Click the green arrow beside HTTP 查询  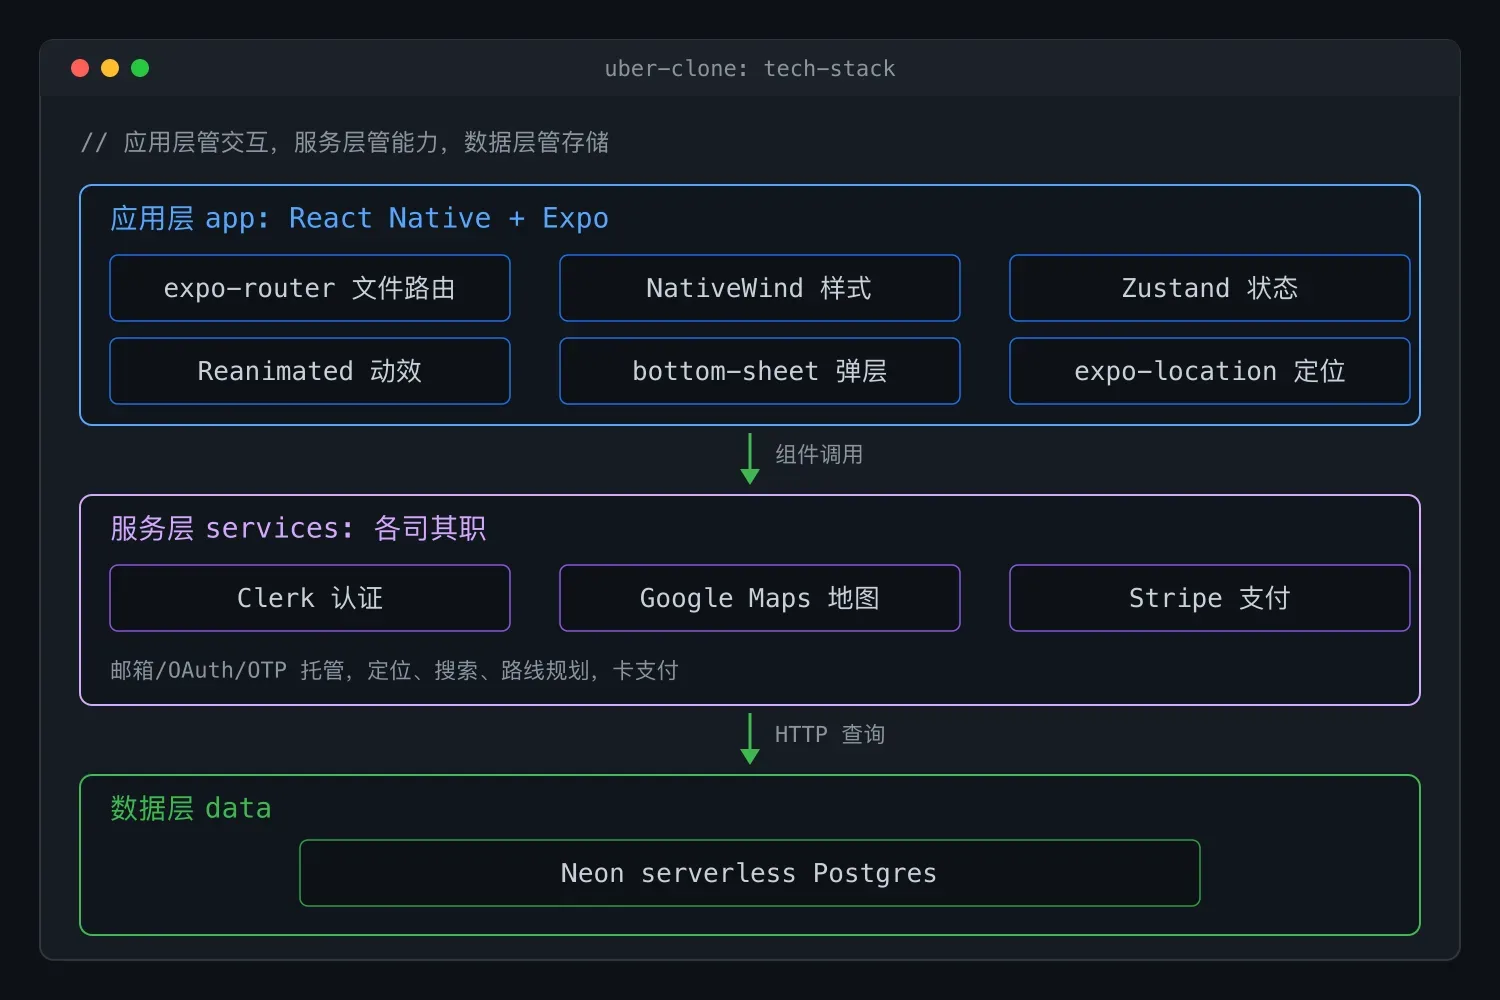(x=750, y=739)
